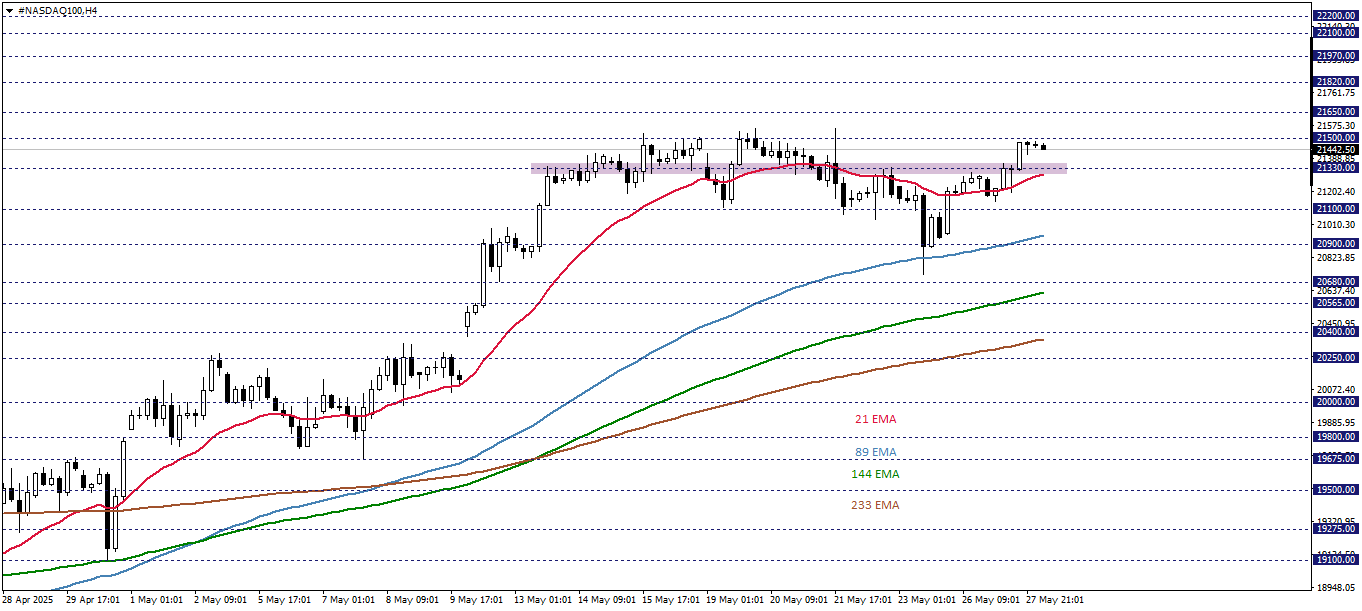The height and width of the screenshot is (611, 1362).
Task: Click the 26 May 09:01 time label
Action: 992,601
